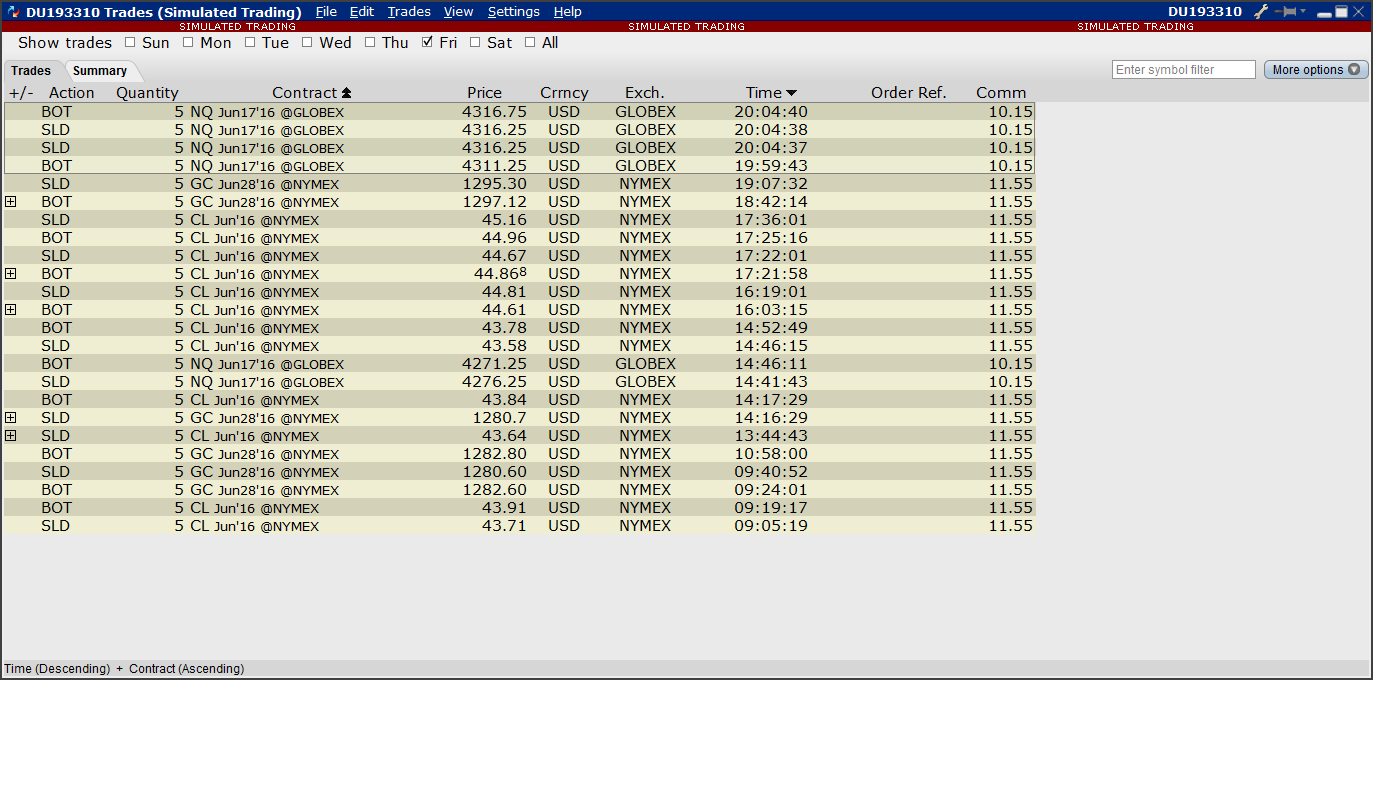Open the Trades menu in menu bar
Screen dimensions: 1373x787
pyautogui.click(x=409, y=12)
